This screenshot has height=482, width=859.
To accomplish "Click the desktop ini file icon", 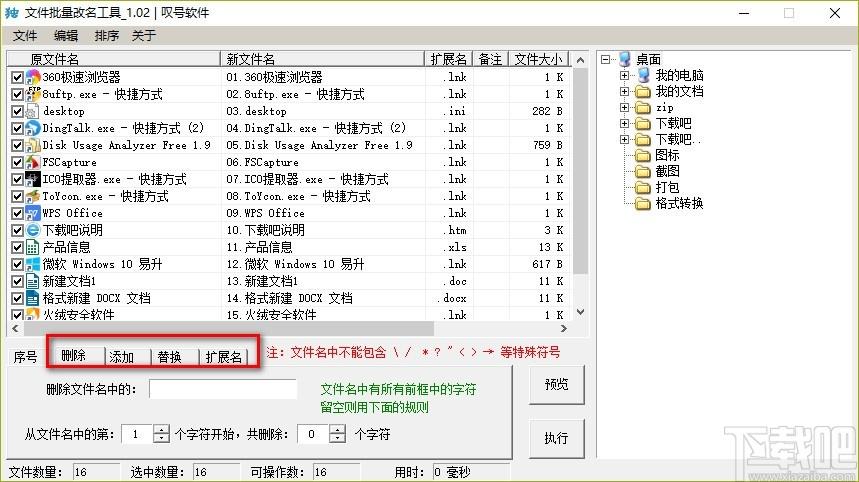I will coord(33,111).
